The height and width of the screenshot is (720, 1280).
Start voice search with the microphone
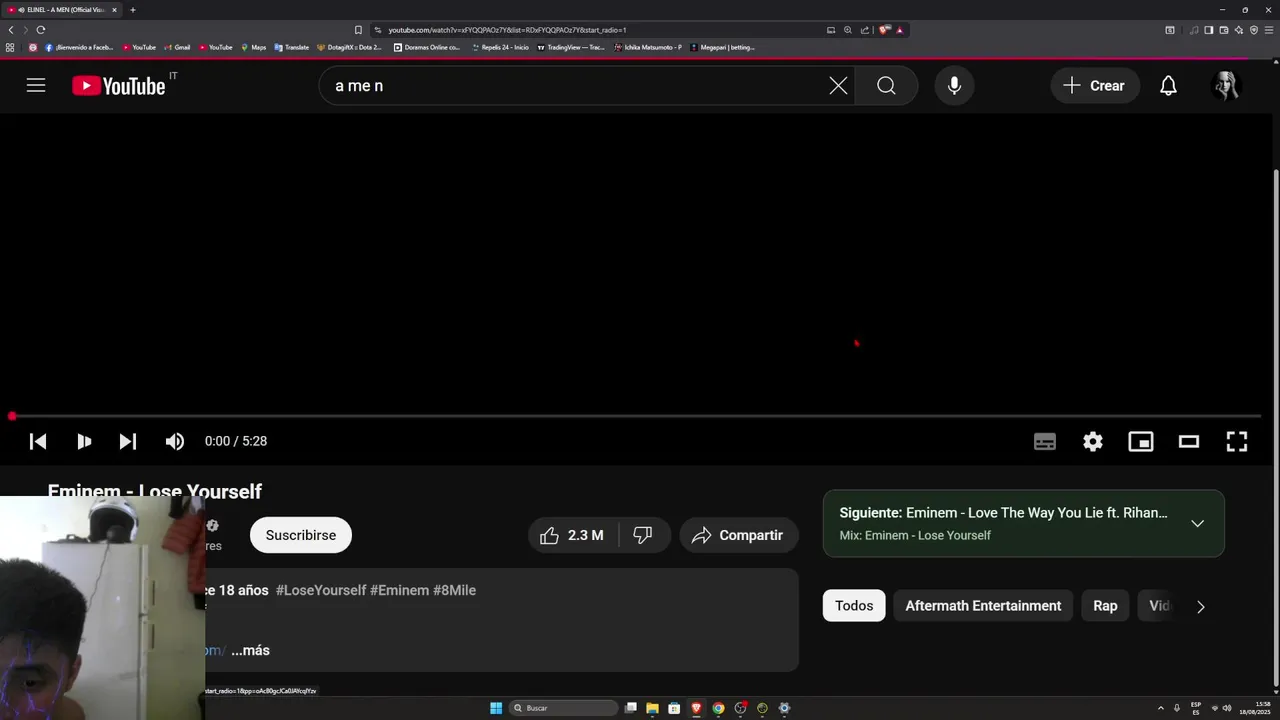tap(954, 86)
